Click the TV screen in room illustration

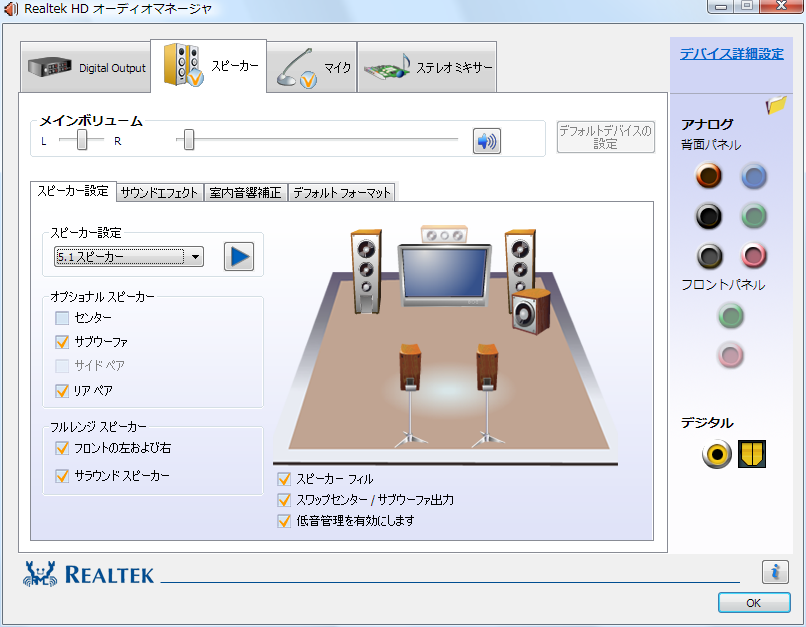click(x=445, y=274)
